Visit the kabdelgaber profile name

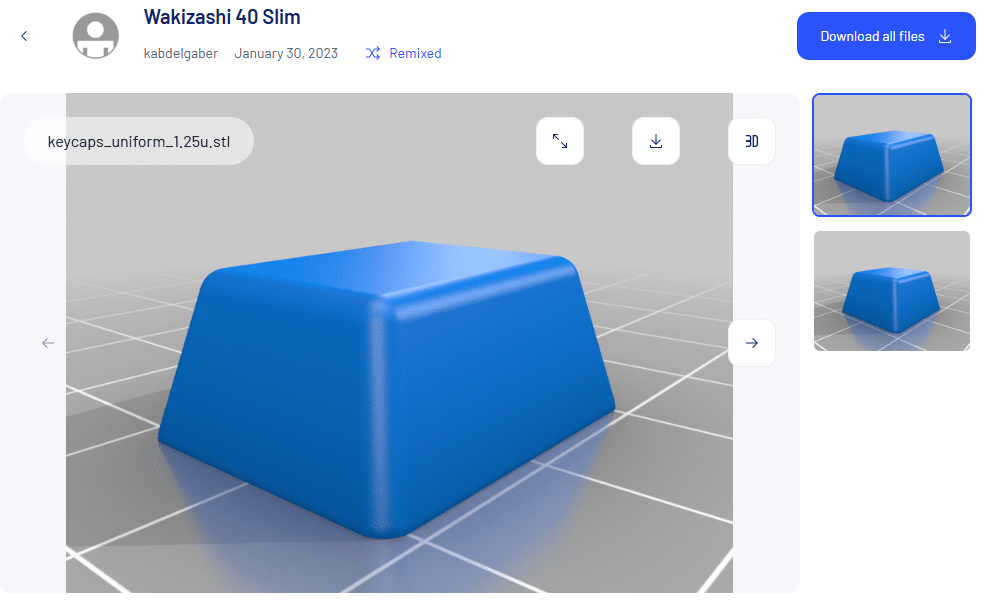coord(181,53)
